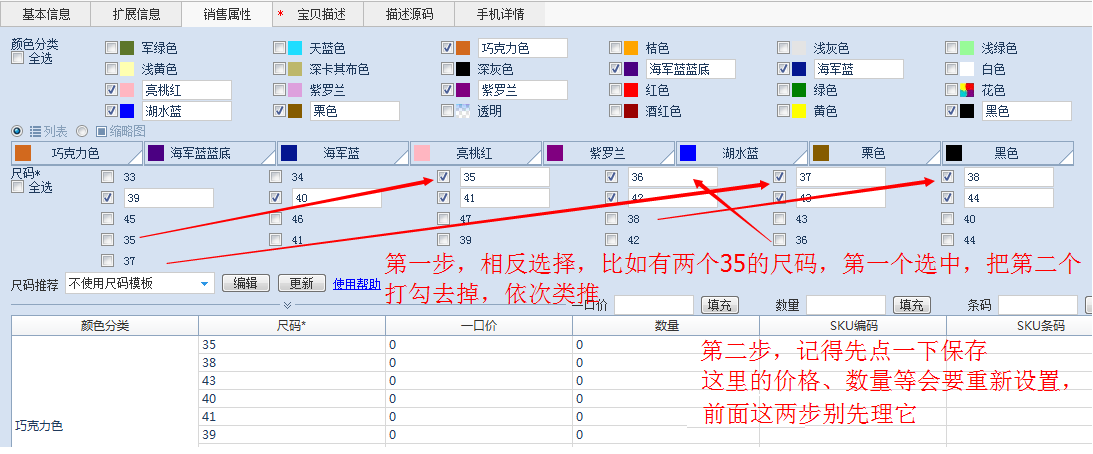
Task: Click the 黄色 yellow swatch icon
Action: pos(799,111)
